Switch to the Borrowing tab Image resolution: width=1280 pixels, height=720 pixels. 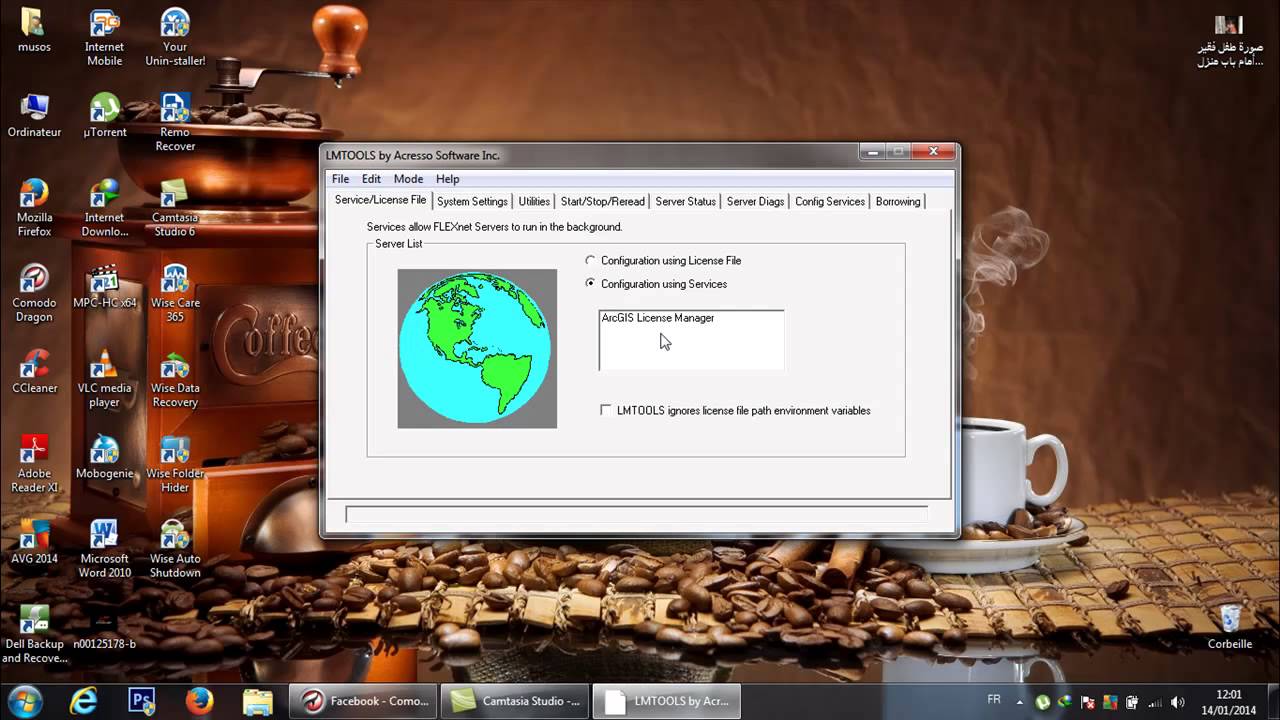897,201
